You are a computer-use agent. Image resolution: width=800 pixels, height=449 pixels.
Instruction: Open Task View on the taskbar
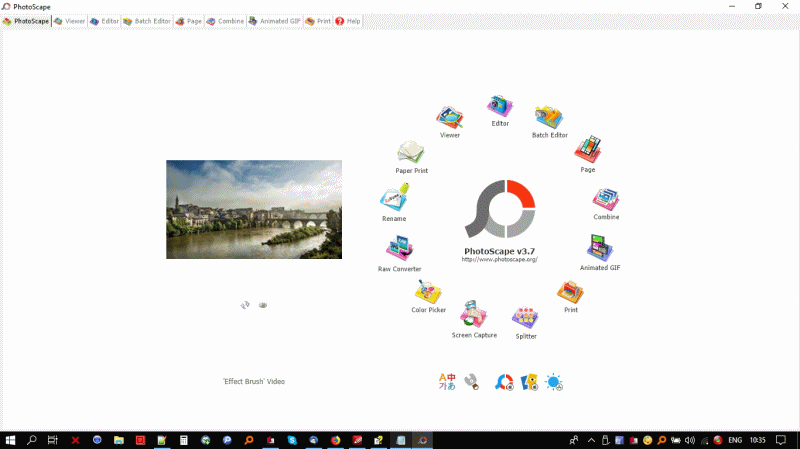coord(53,440)
